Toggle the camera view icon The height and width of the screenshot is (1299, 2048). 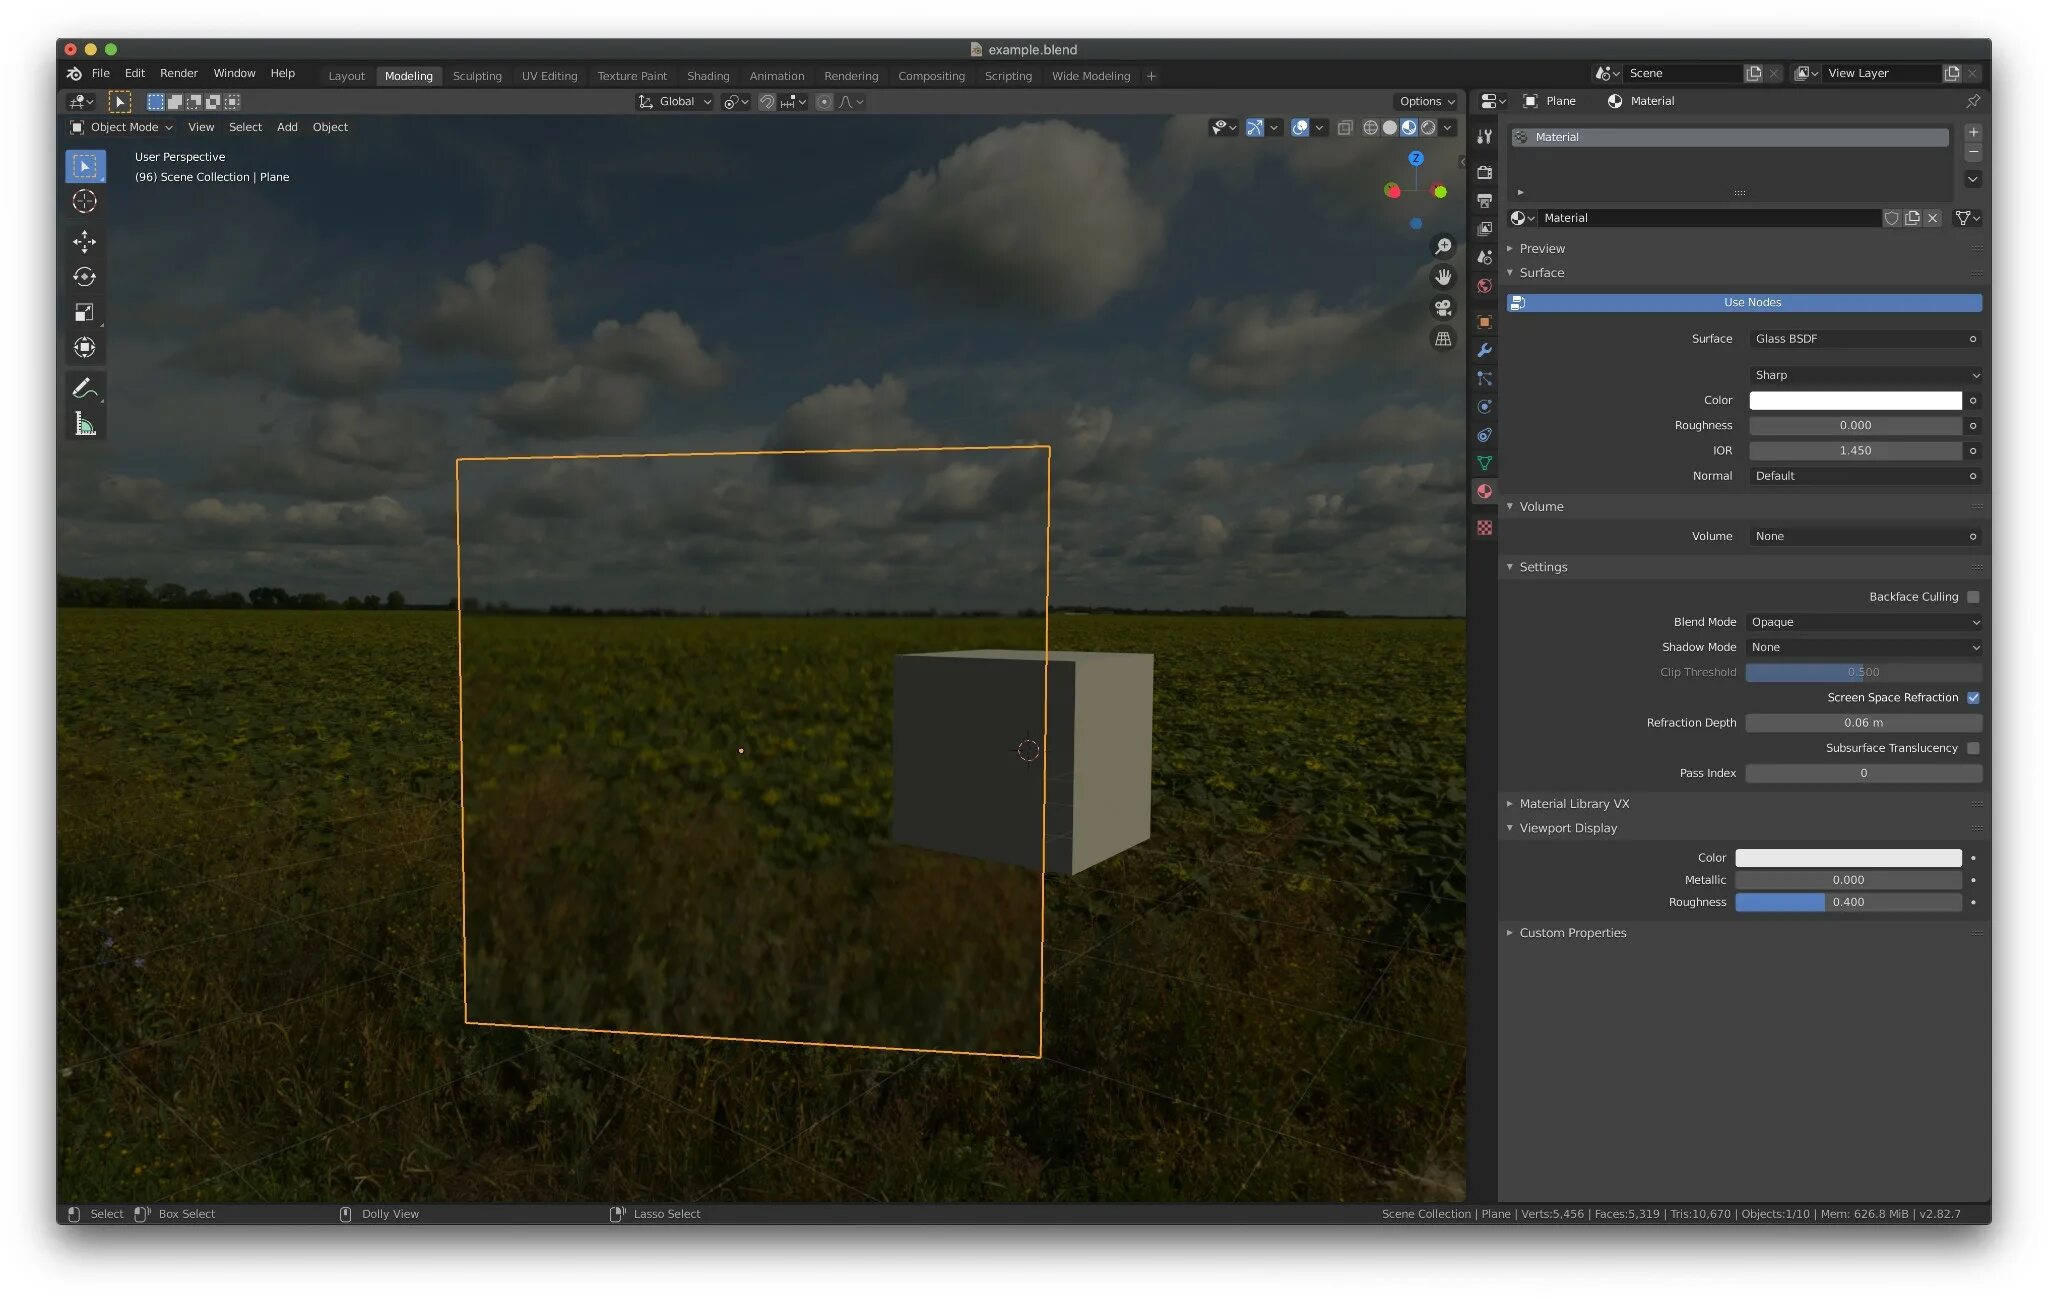[x=1443, y=308]
